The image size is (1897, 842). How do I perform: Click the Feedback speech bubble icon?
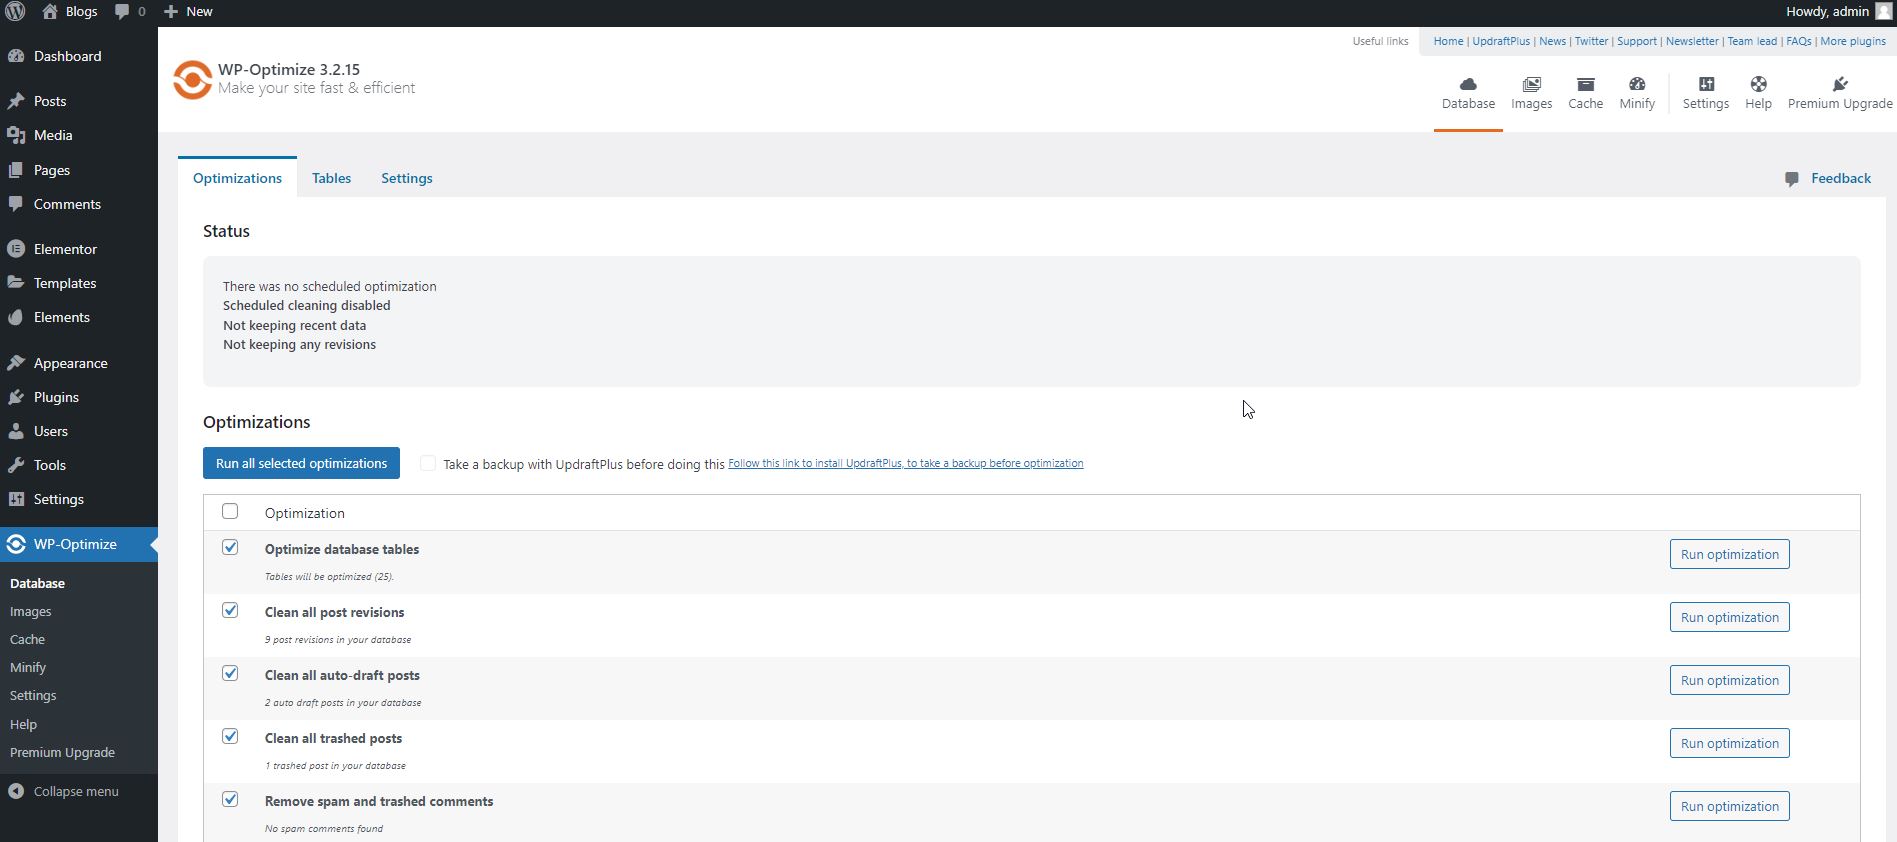pyautogui.click(x=1792, y=179)
